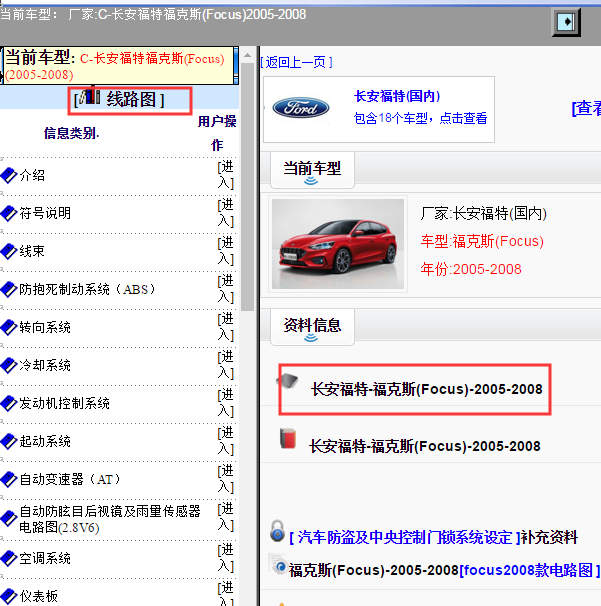Click the book icon beside 符号说明
The width and height of the screenshot is (601, 606).
[9, 214]
